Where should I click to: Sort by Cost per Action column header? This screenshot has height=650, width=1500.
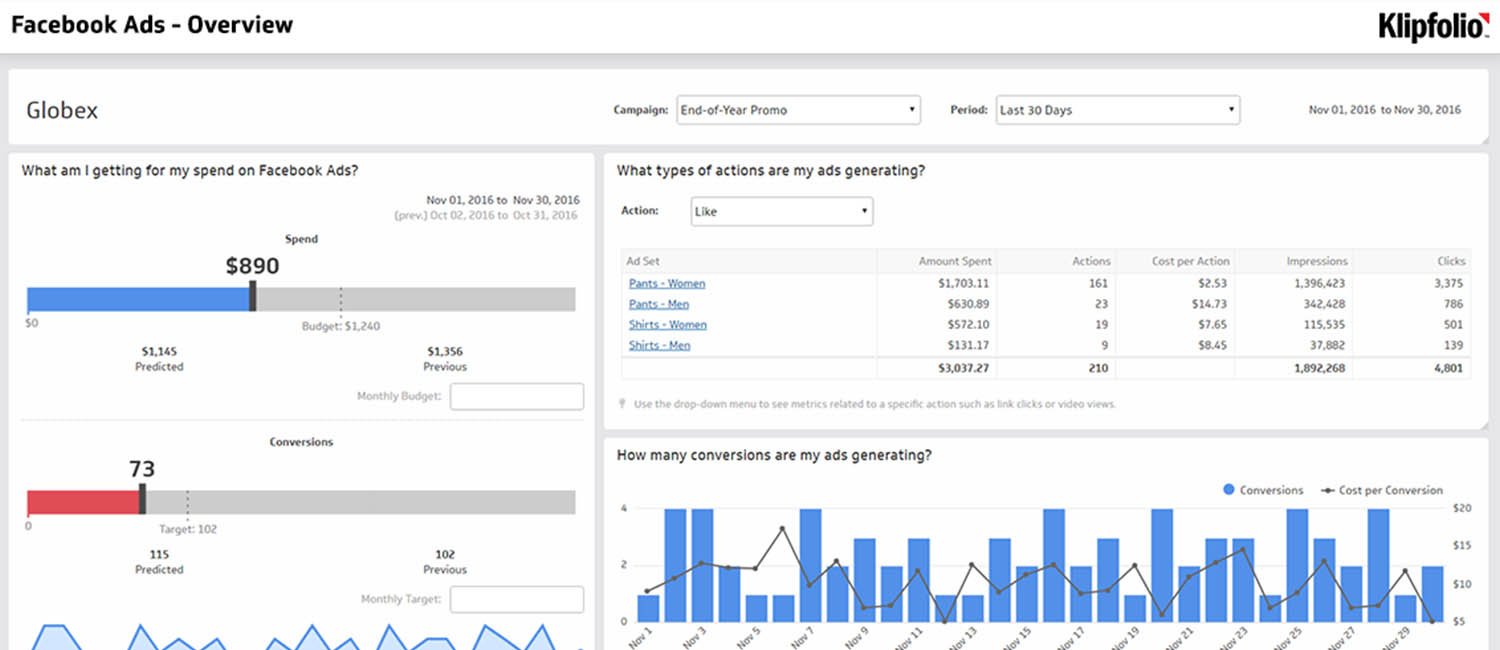pos(1190,261)
